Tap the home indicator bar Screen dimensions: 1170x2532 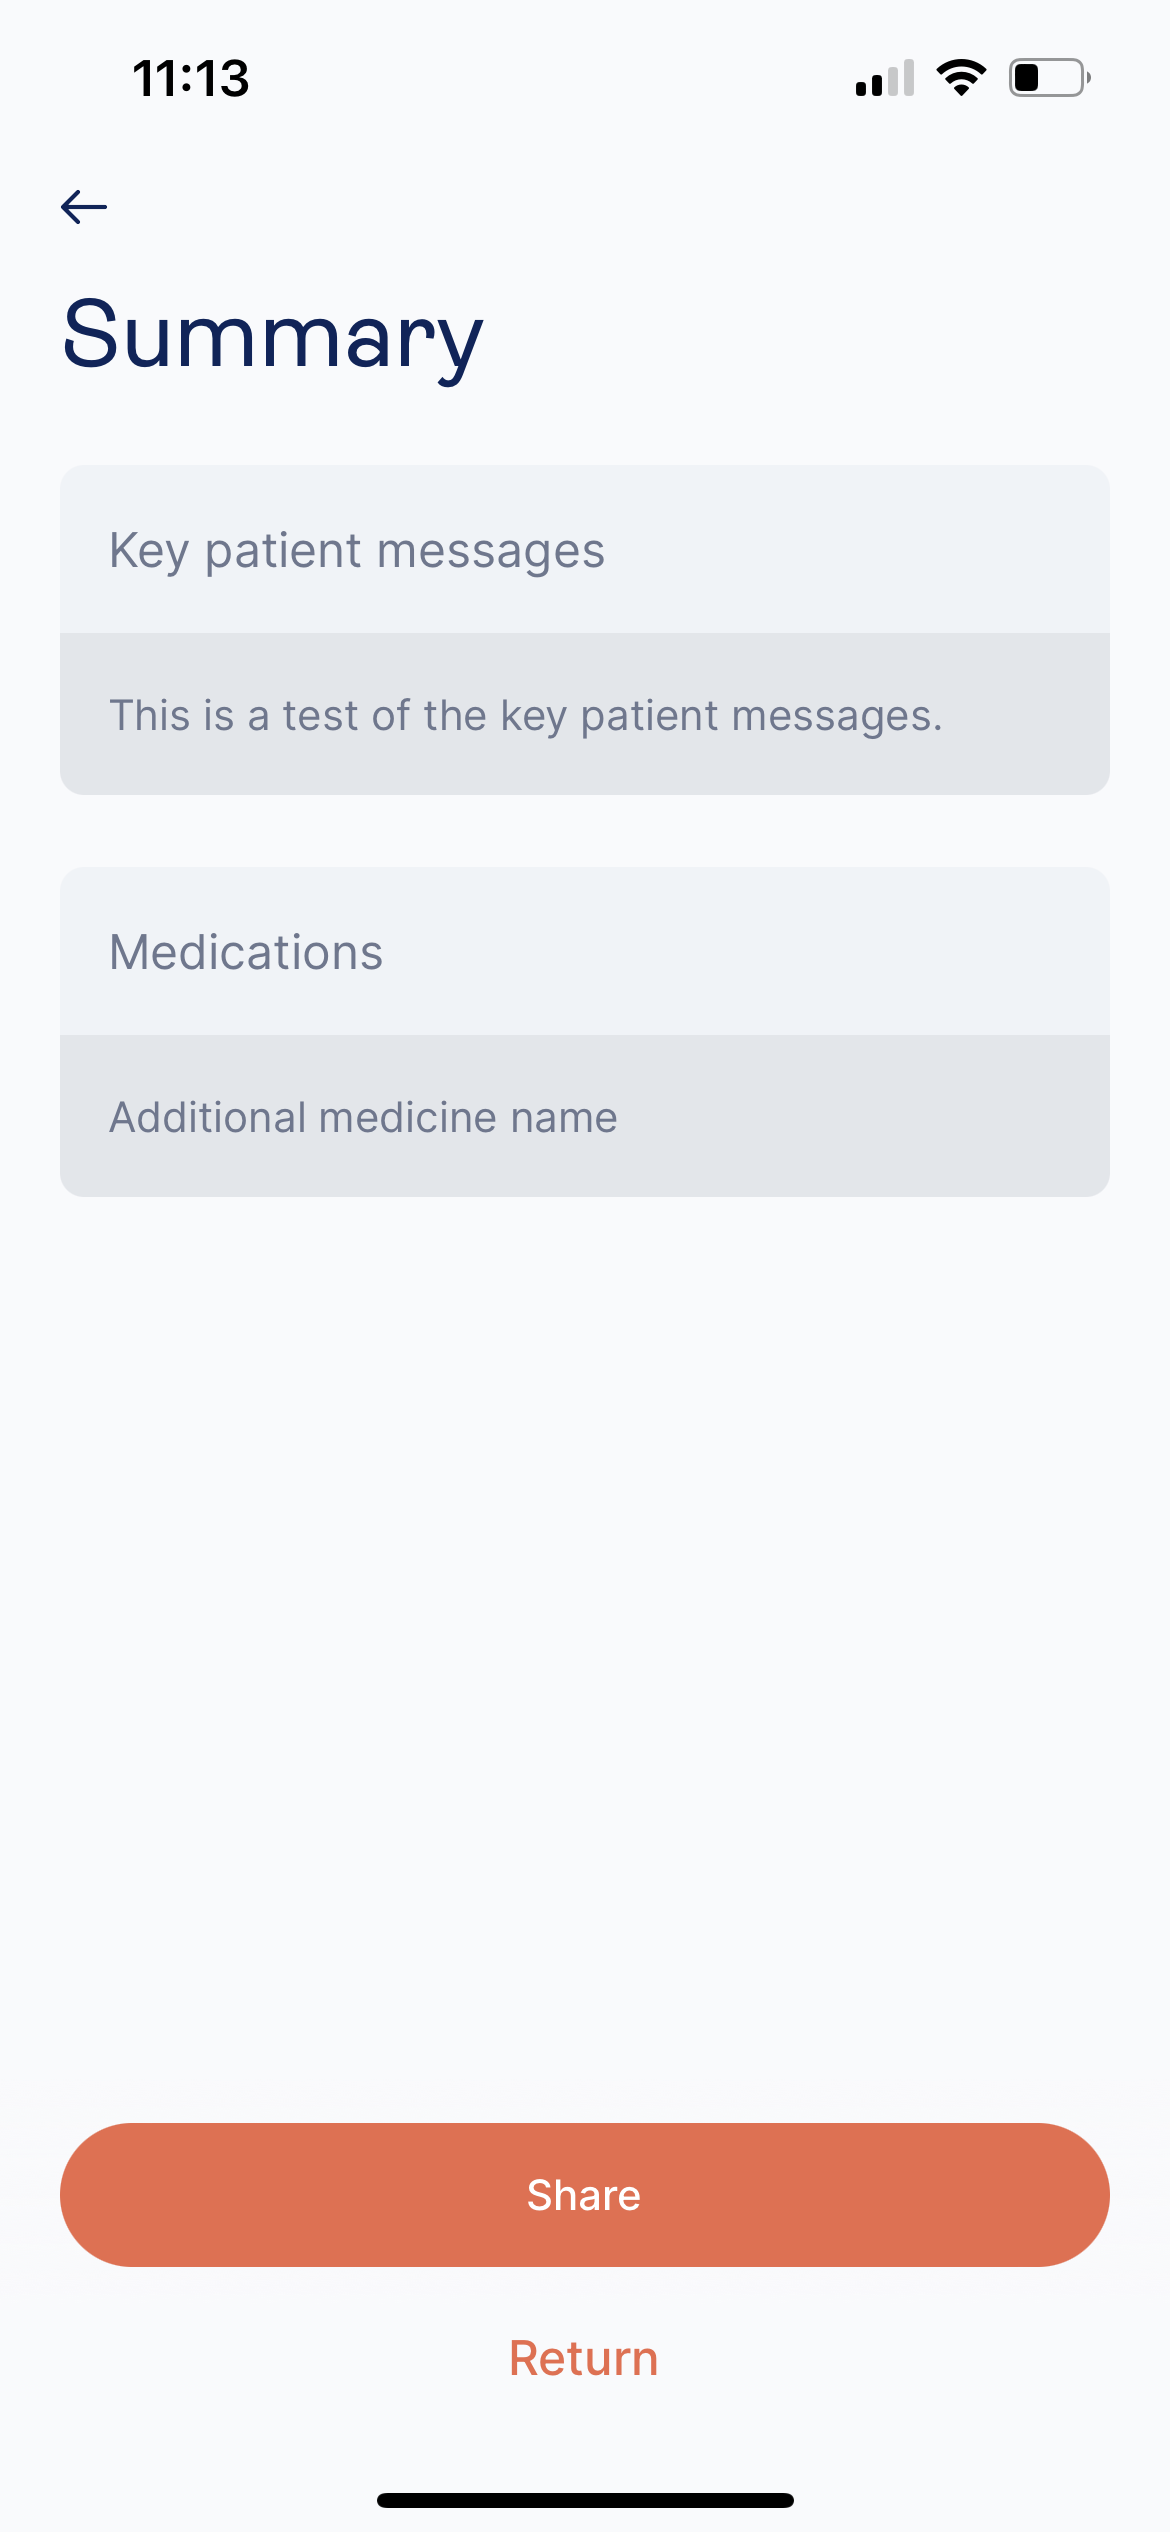(585, 2500)
